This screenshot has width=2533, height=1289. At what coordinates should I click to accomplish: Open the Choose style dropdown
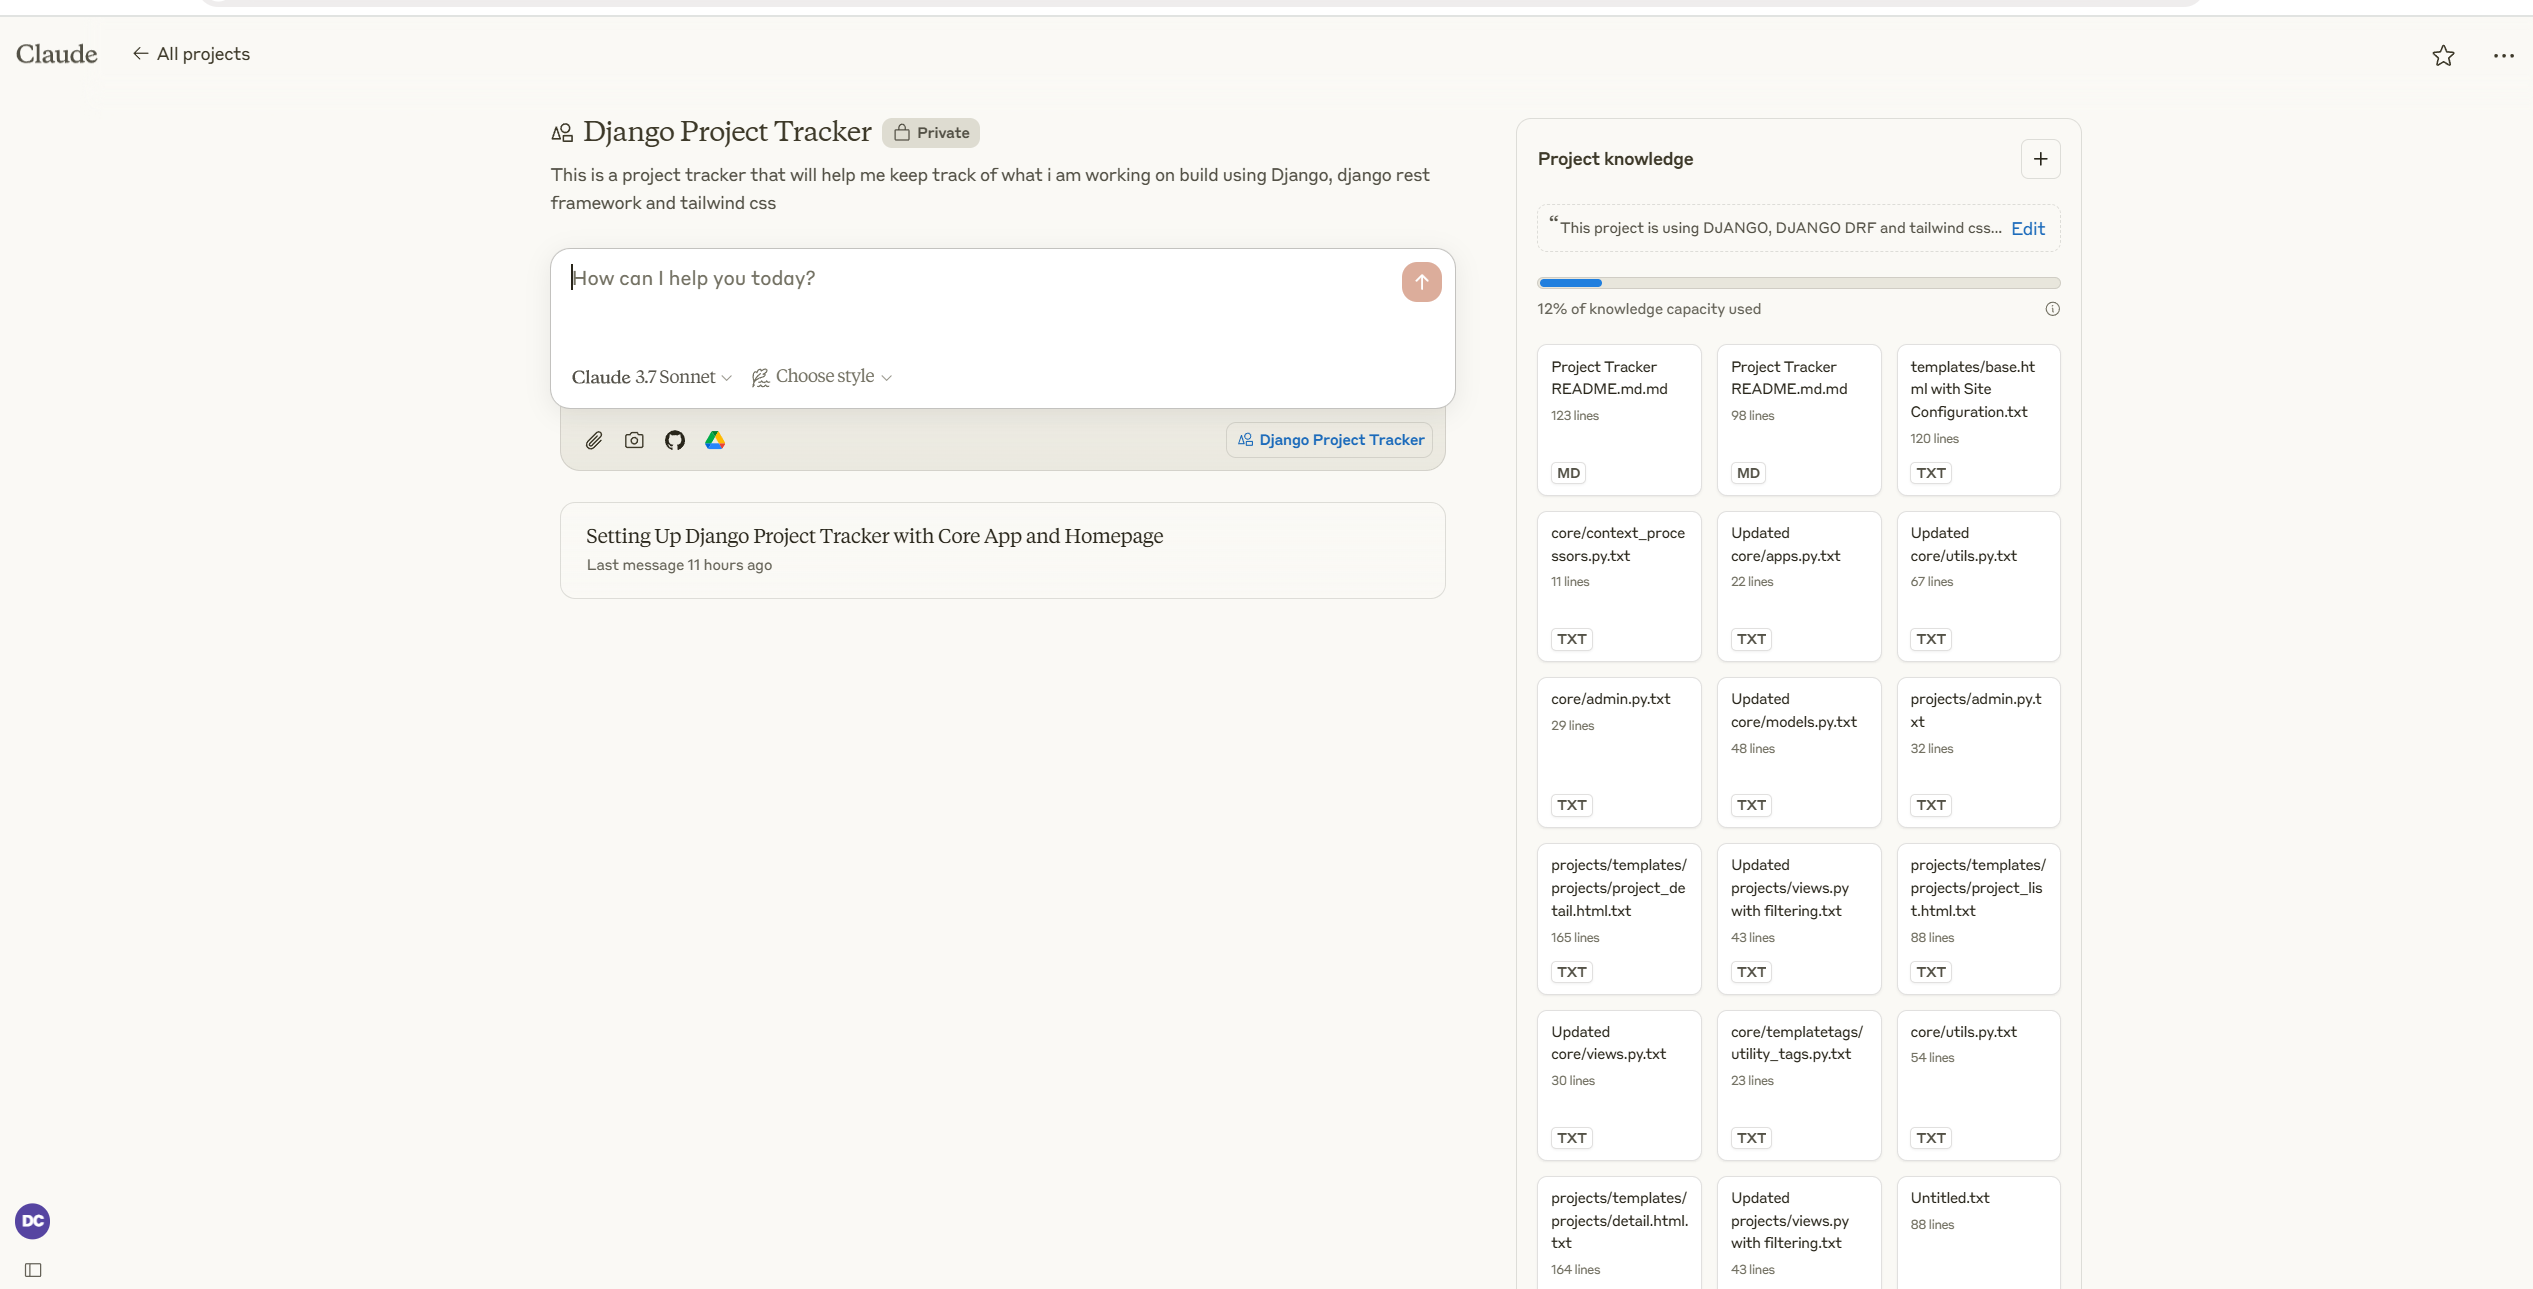pos(822,377)
